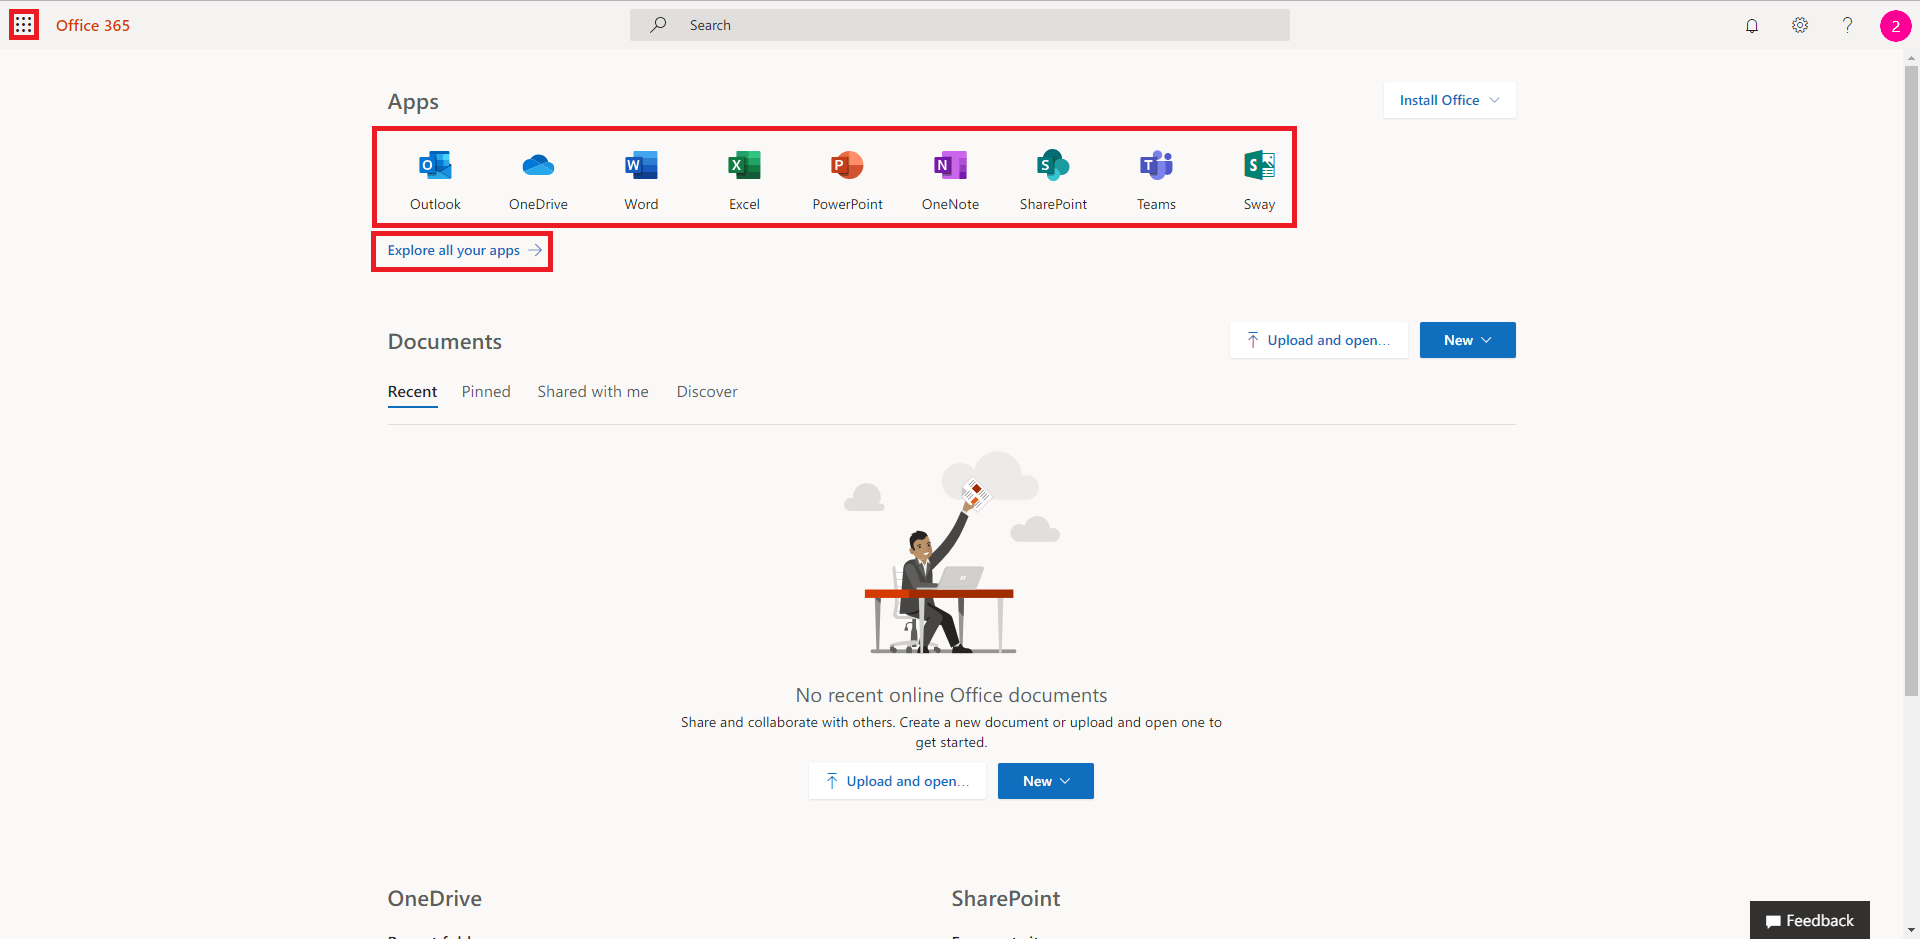Expand the New dropdown under empty state
This screenshot has height=939, width=1920.
[x=1045, y=781]
